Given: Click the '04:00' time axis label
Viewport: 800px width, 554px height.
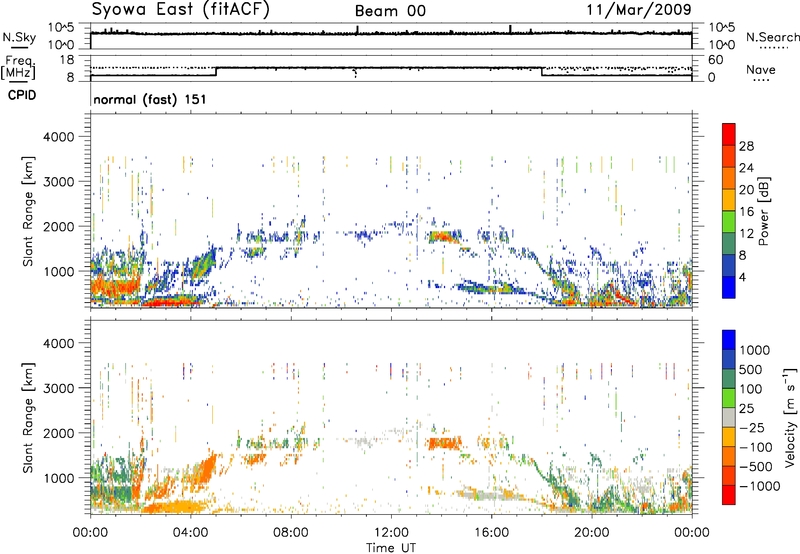Looking at the screenshot, I should click(x=190, y=532).
